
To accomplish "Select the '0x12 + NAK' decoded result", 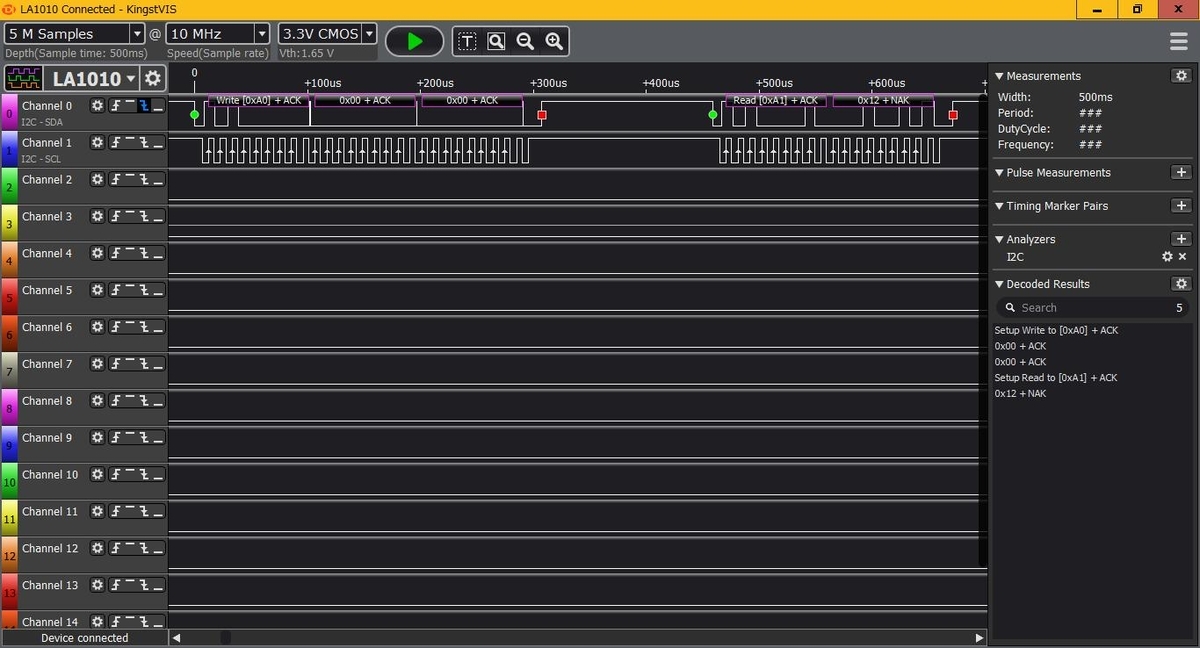I will [x=1020, y=394].
